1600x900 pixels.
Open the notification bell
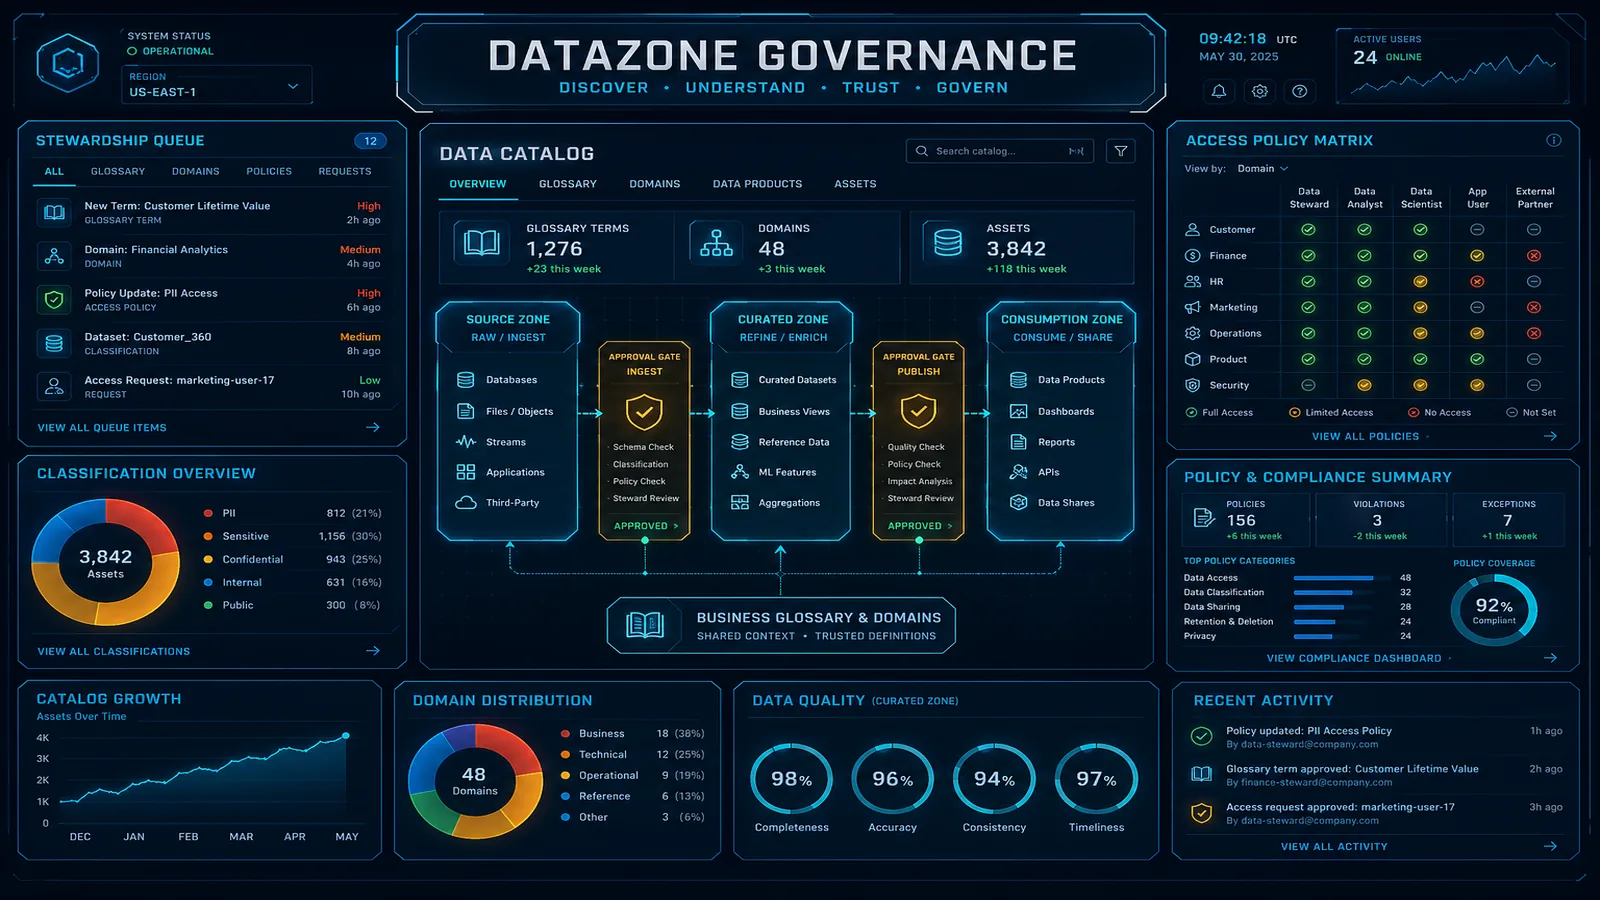click(1219, 91)
